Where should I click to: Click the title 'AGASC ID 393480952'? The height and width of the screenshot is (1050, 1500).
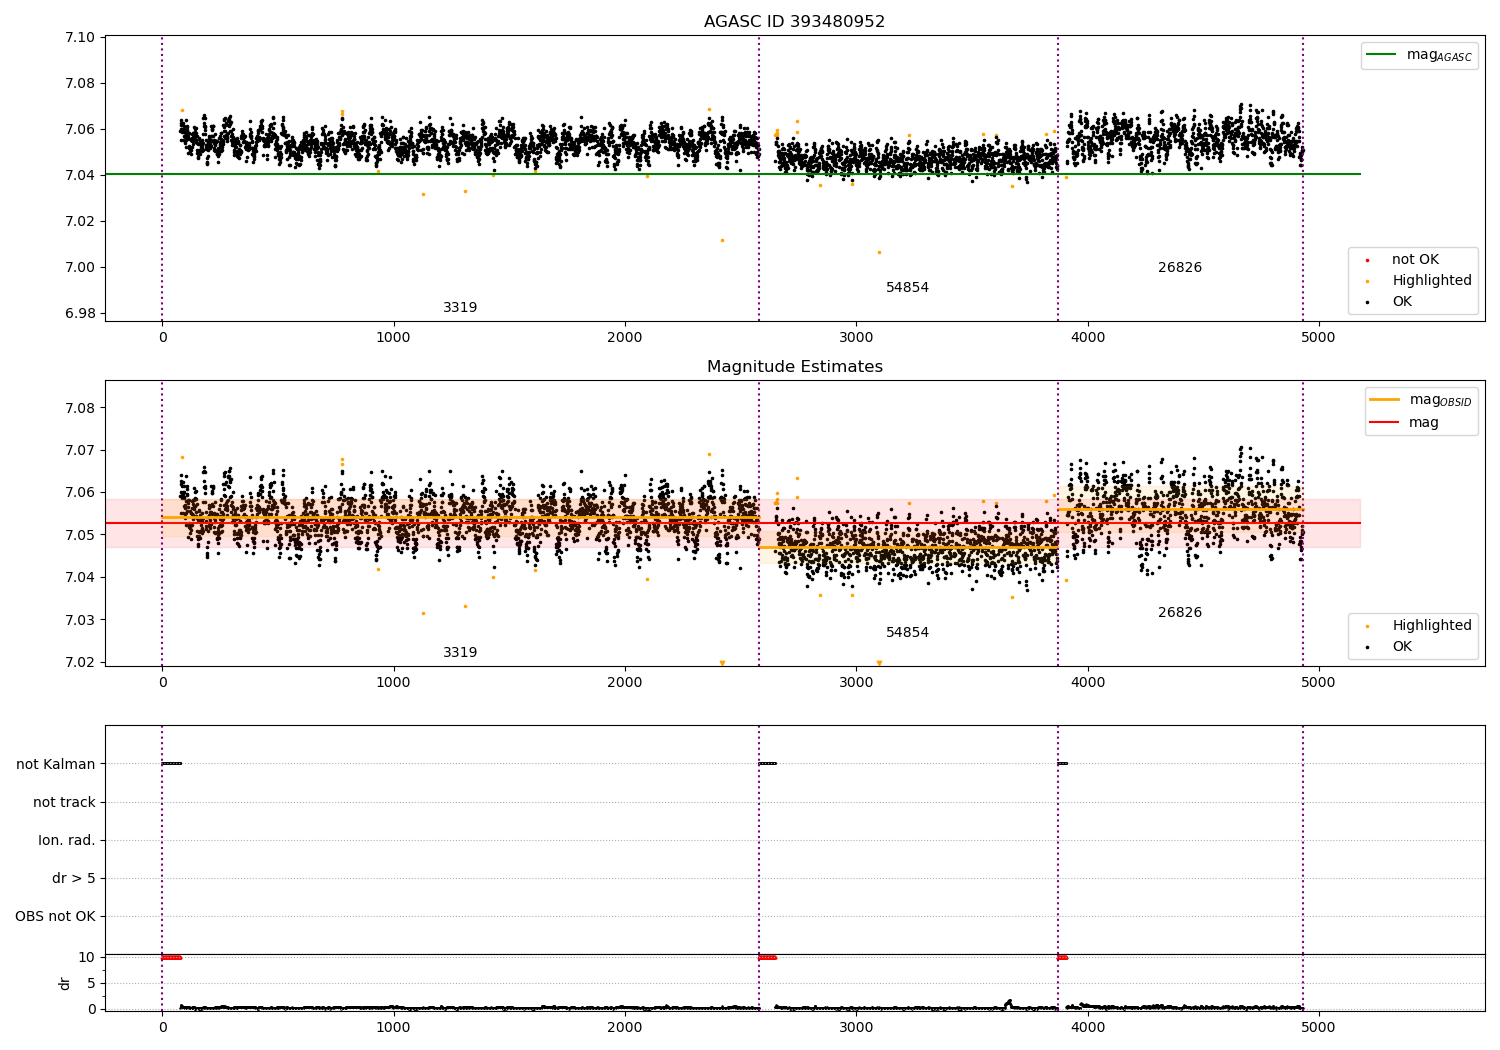(794, 22)
